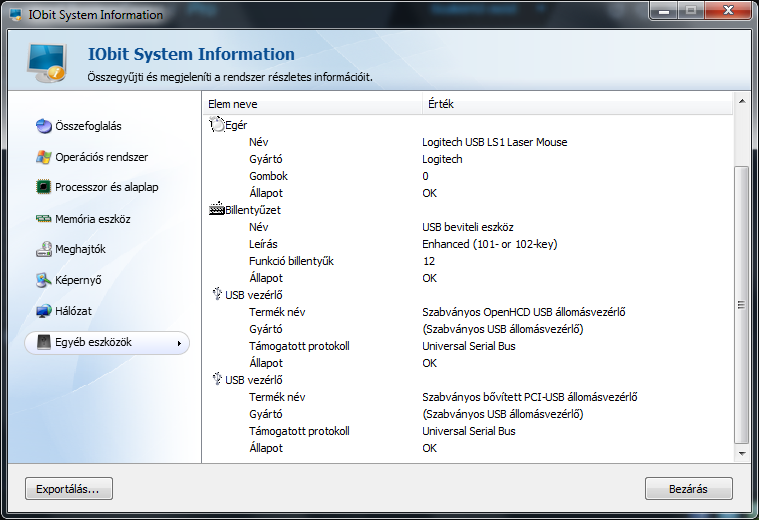Click the Egyéb eszközök device icon
This screenshot has width=759, height=520.
(x=44, y=342)
